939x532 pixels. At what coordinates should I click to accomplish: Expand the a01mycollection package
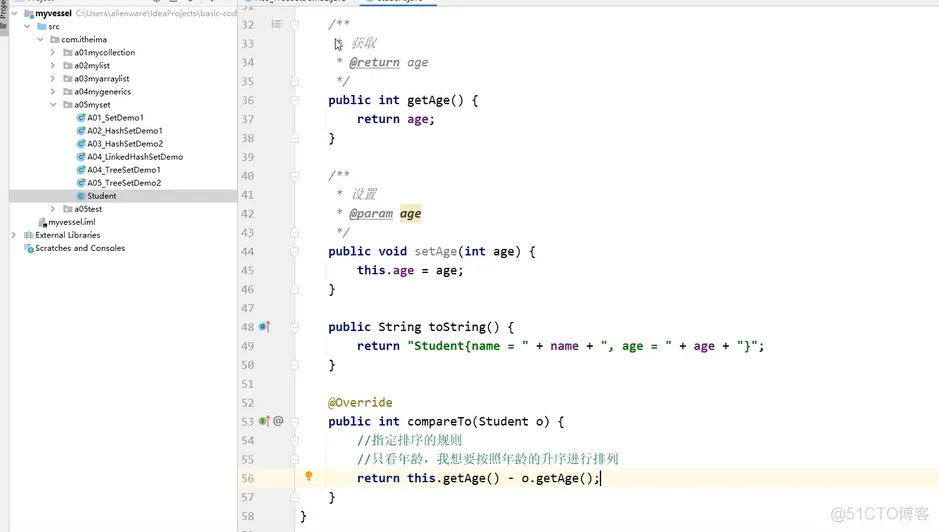[x=53, y=53]
